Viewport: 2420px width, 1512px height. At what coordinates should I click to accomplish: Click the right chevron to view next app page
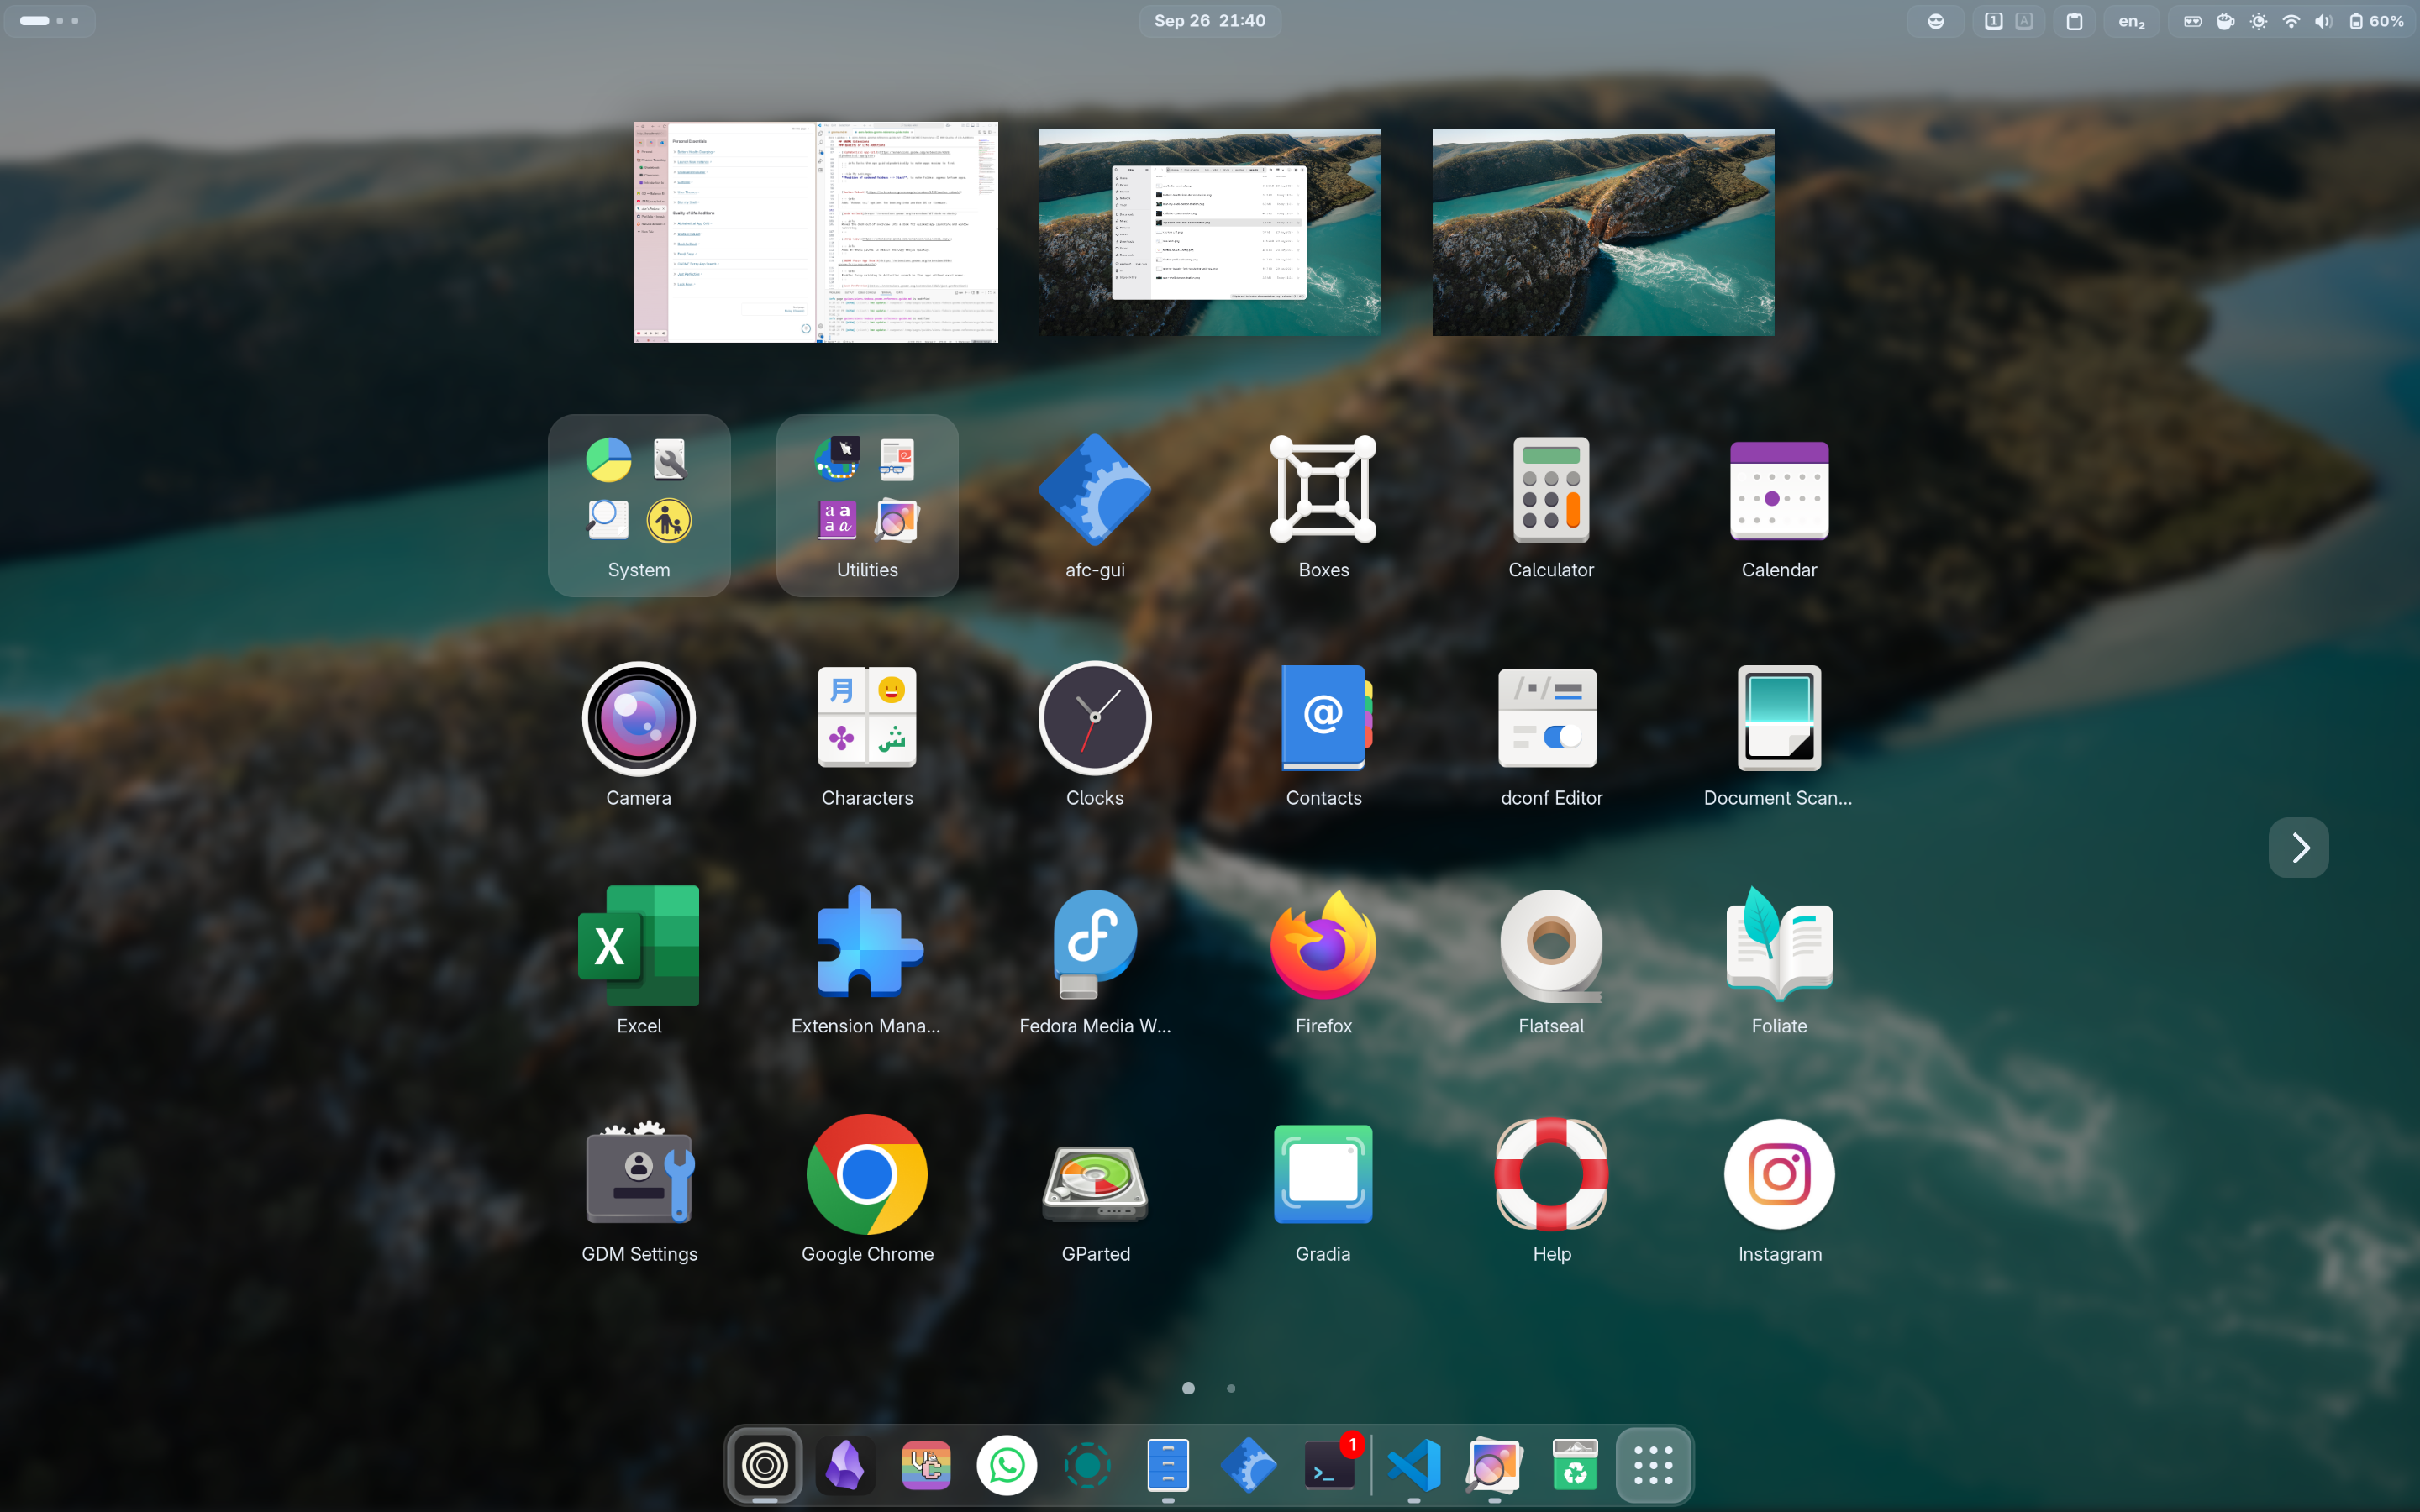pos(2297,847)
